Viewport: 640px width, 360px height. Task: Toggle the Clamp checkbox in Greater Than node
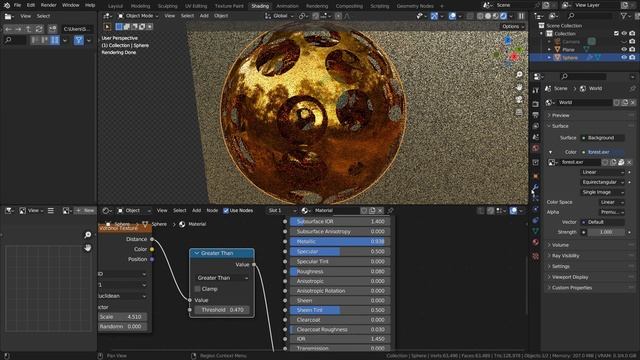coord(198,289)
